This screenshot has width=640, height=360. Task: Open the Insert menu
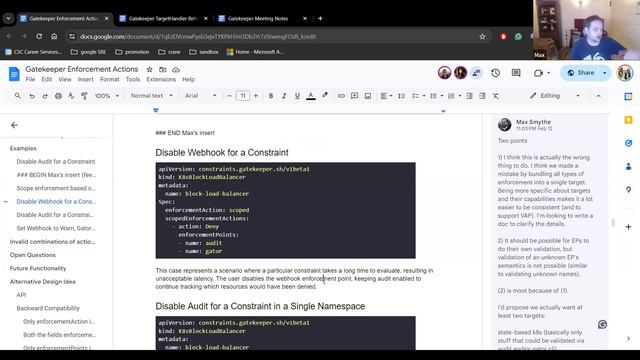coord(85,79)
